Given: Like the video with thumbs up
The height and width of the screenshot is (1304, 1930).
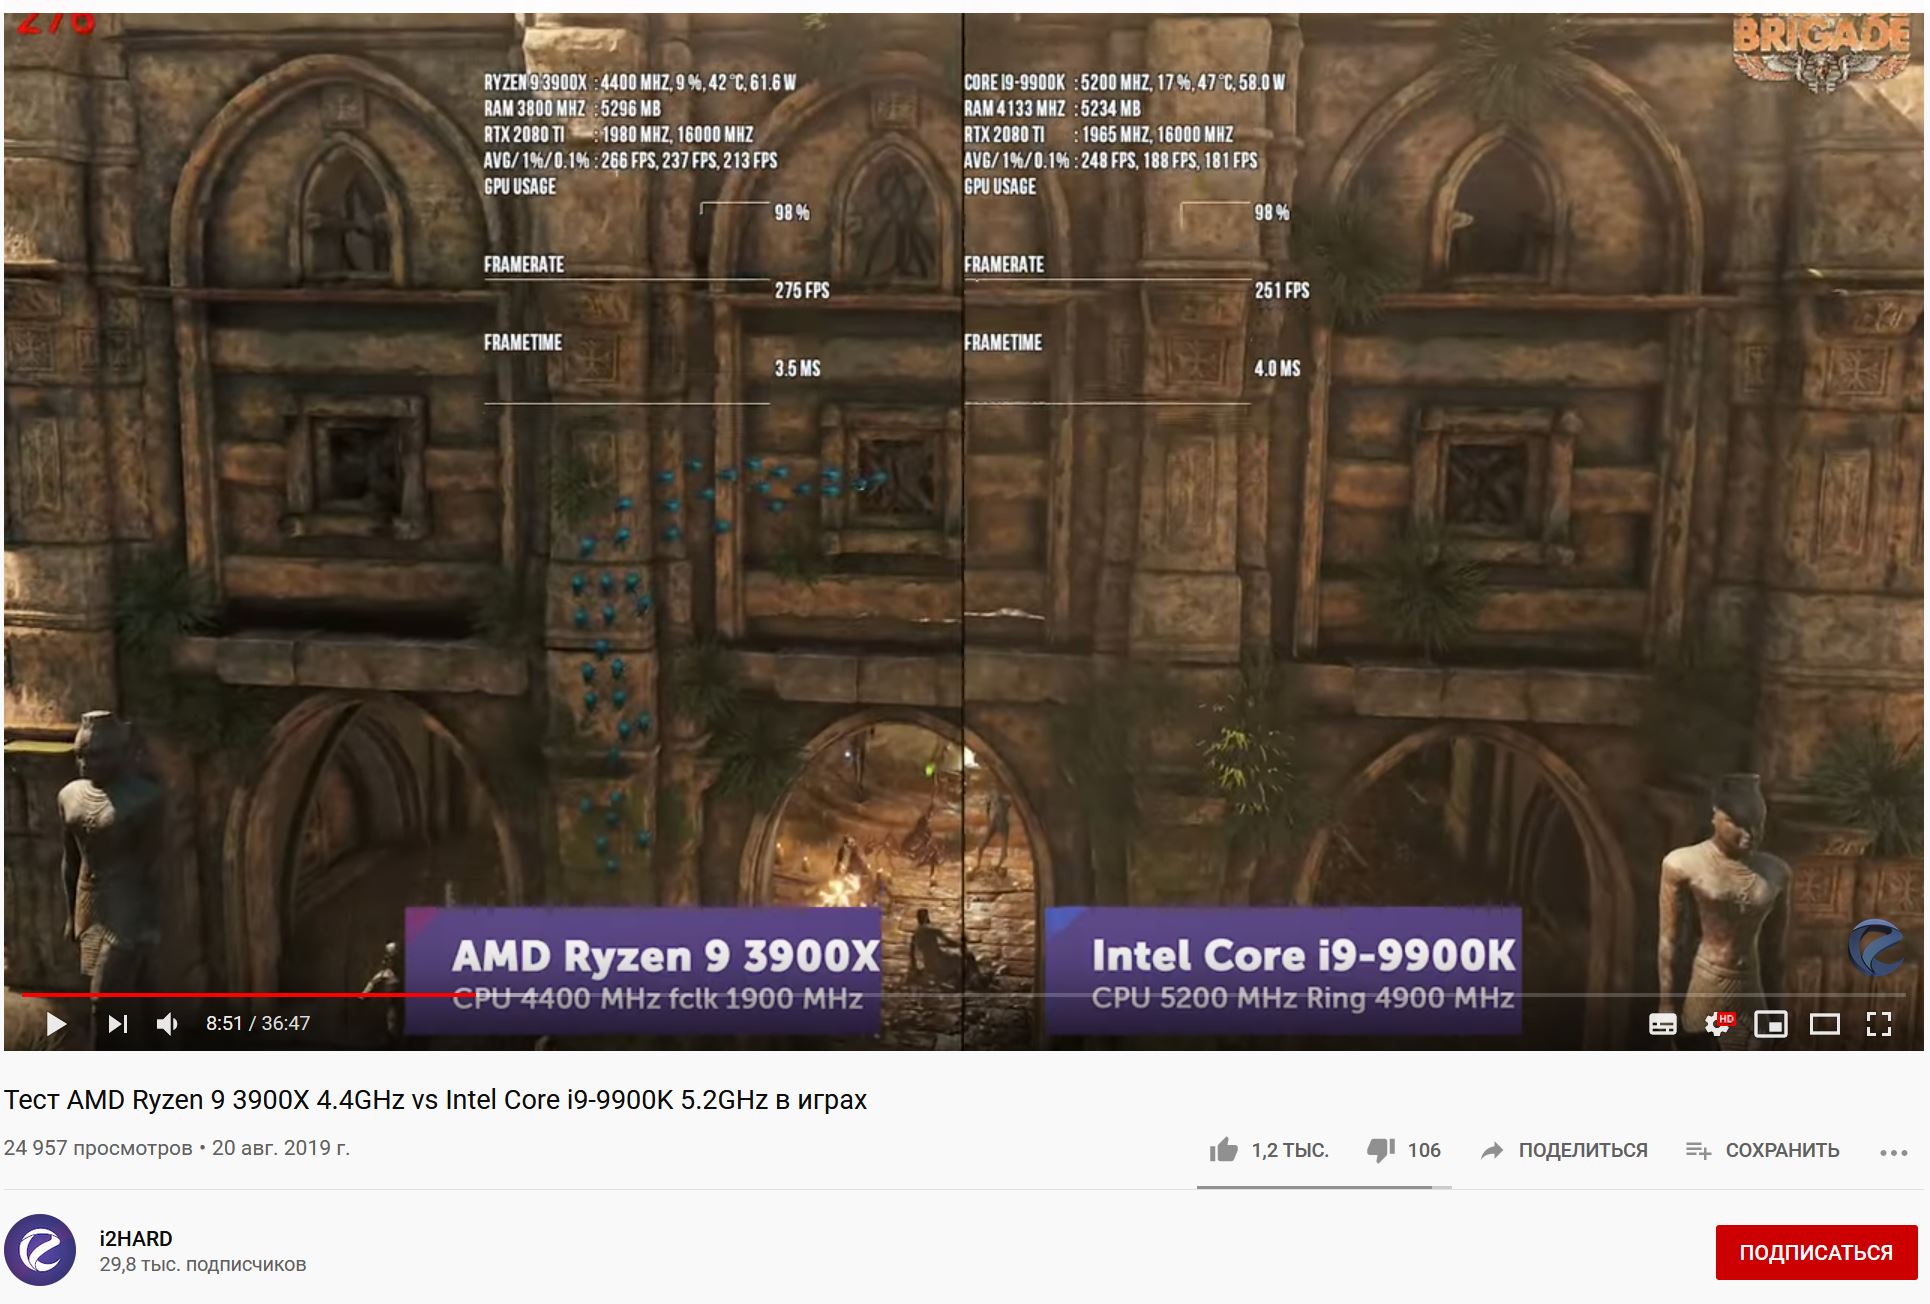Looking at the screenshot, I should click(1223, 1150).
